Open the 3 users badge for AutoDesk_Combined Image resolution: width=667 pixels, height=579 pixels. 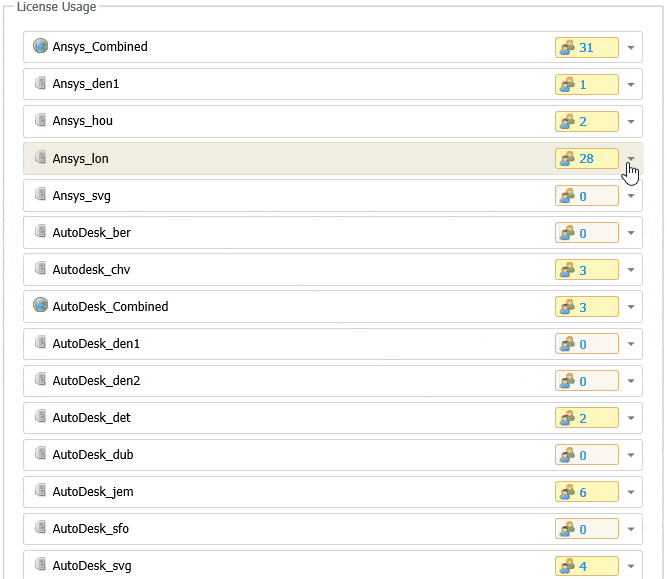(x=587, y=307)
